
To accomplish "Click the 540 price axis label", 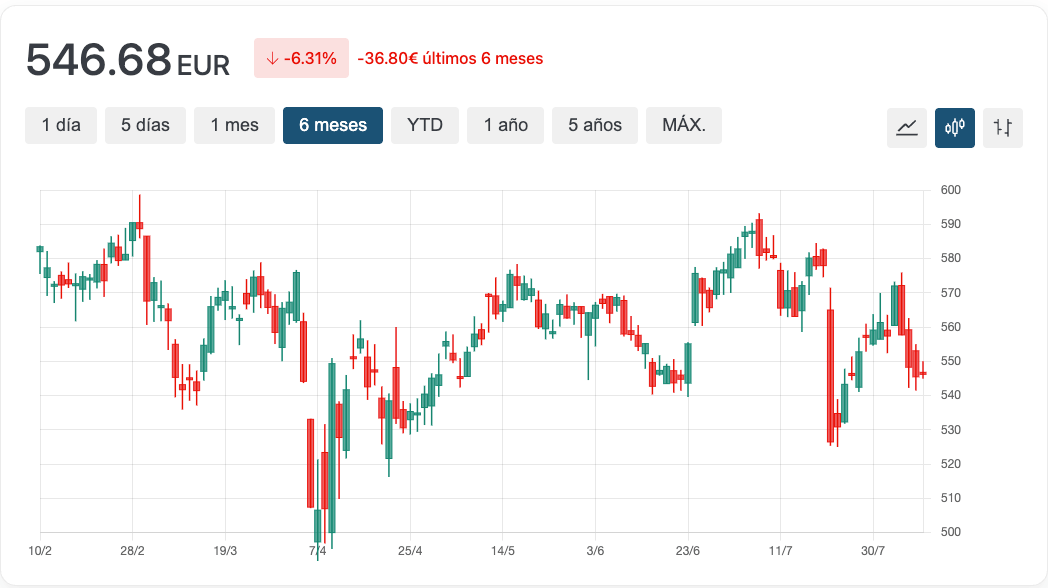I will [950, 395].
